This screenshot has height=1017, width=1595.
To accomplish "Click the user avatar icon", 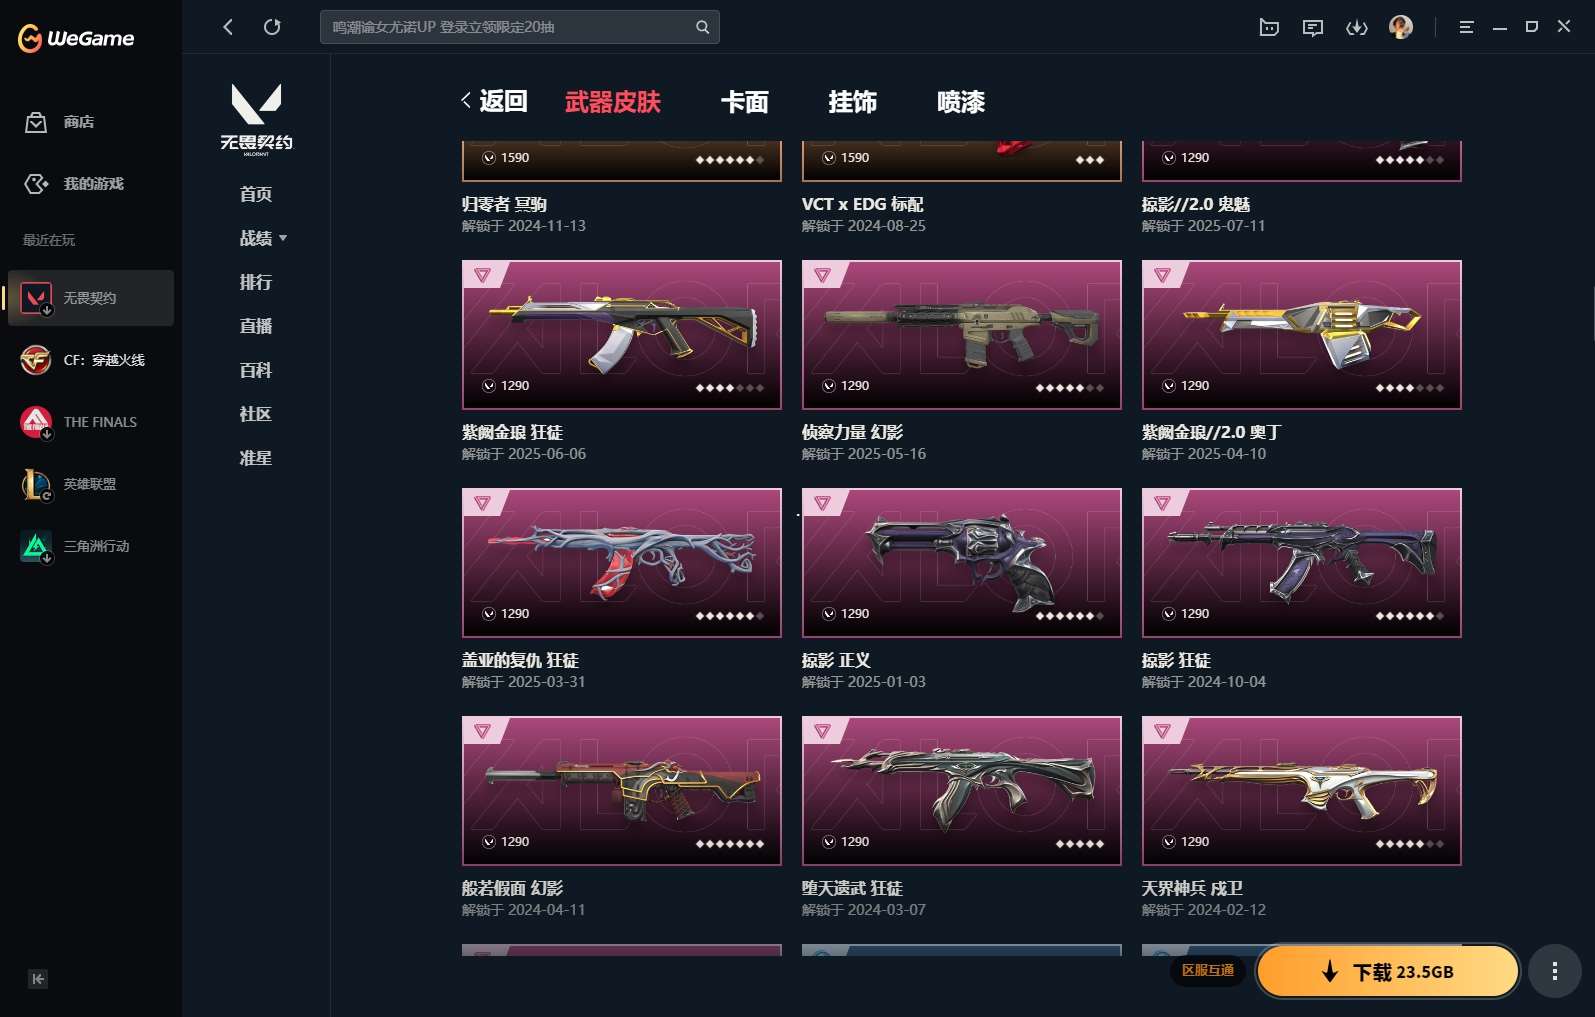I will (1401, 27).
